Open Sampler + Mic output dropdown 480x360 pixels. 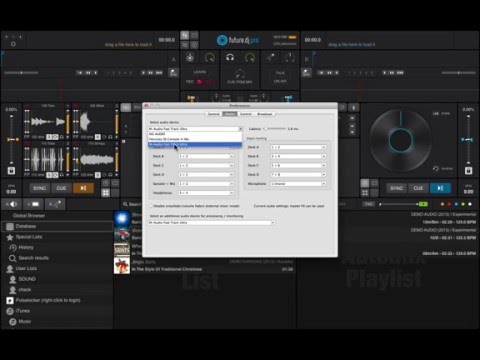pos(206,184)
